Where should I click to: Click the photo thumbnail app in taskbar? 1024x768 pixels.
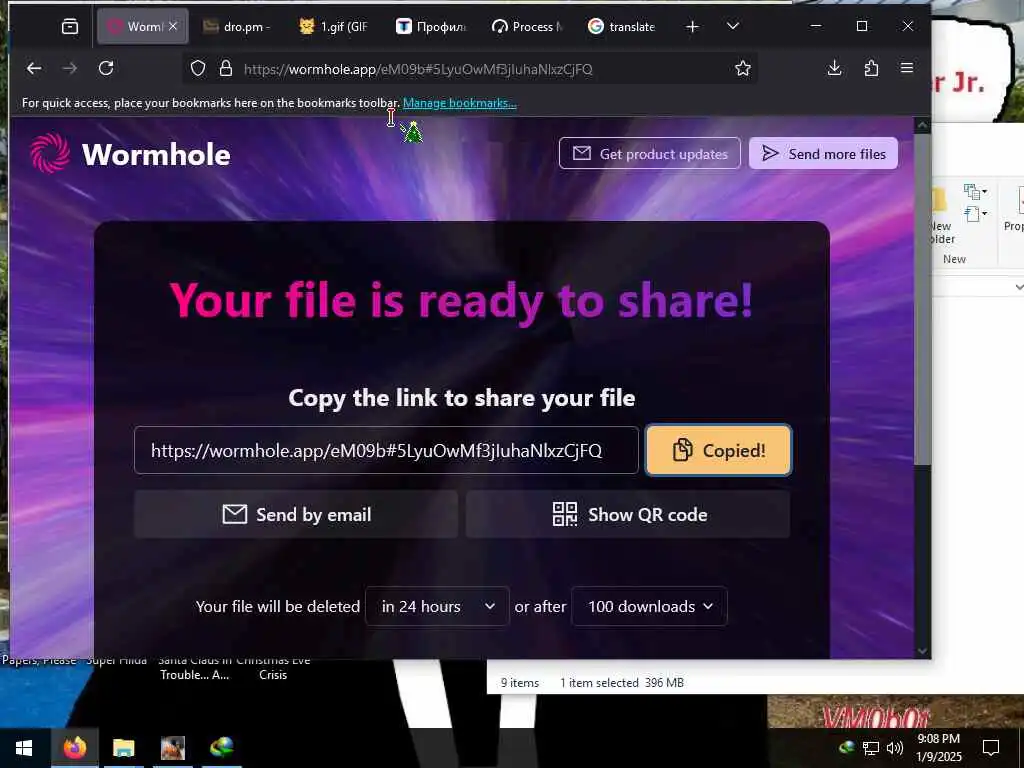173,748
